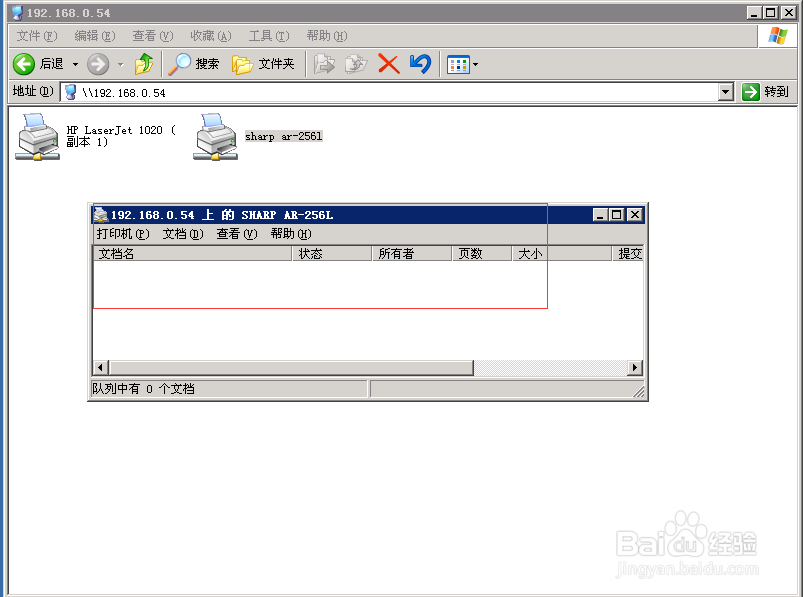
Task: Click the Windows flag logo
Action: coord(777,36)
